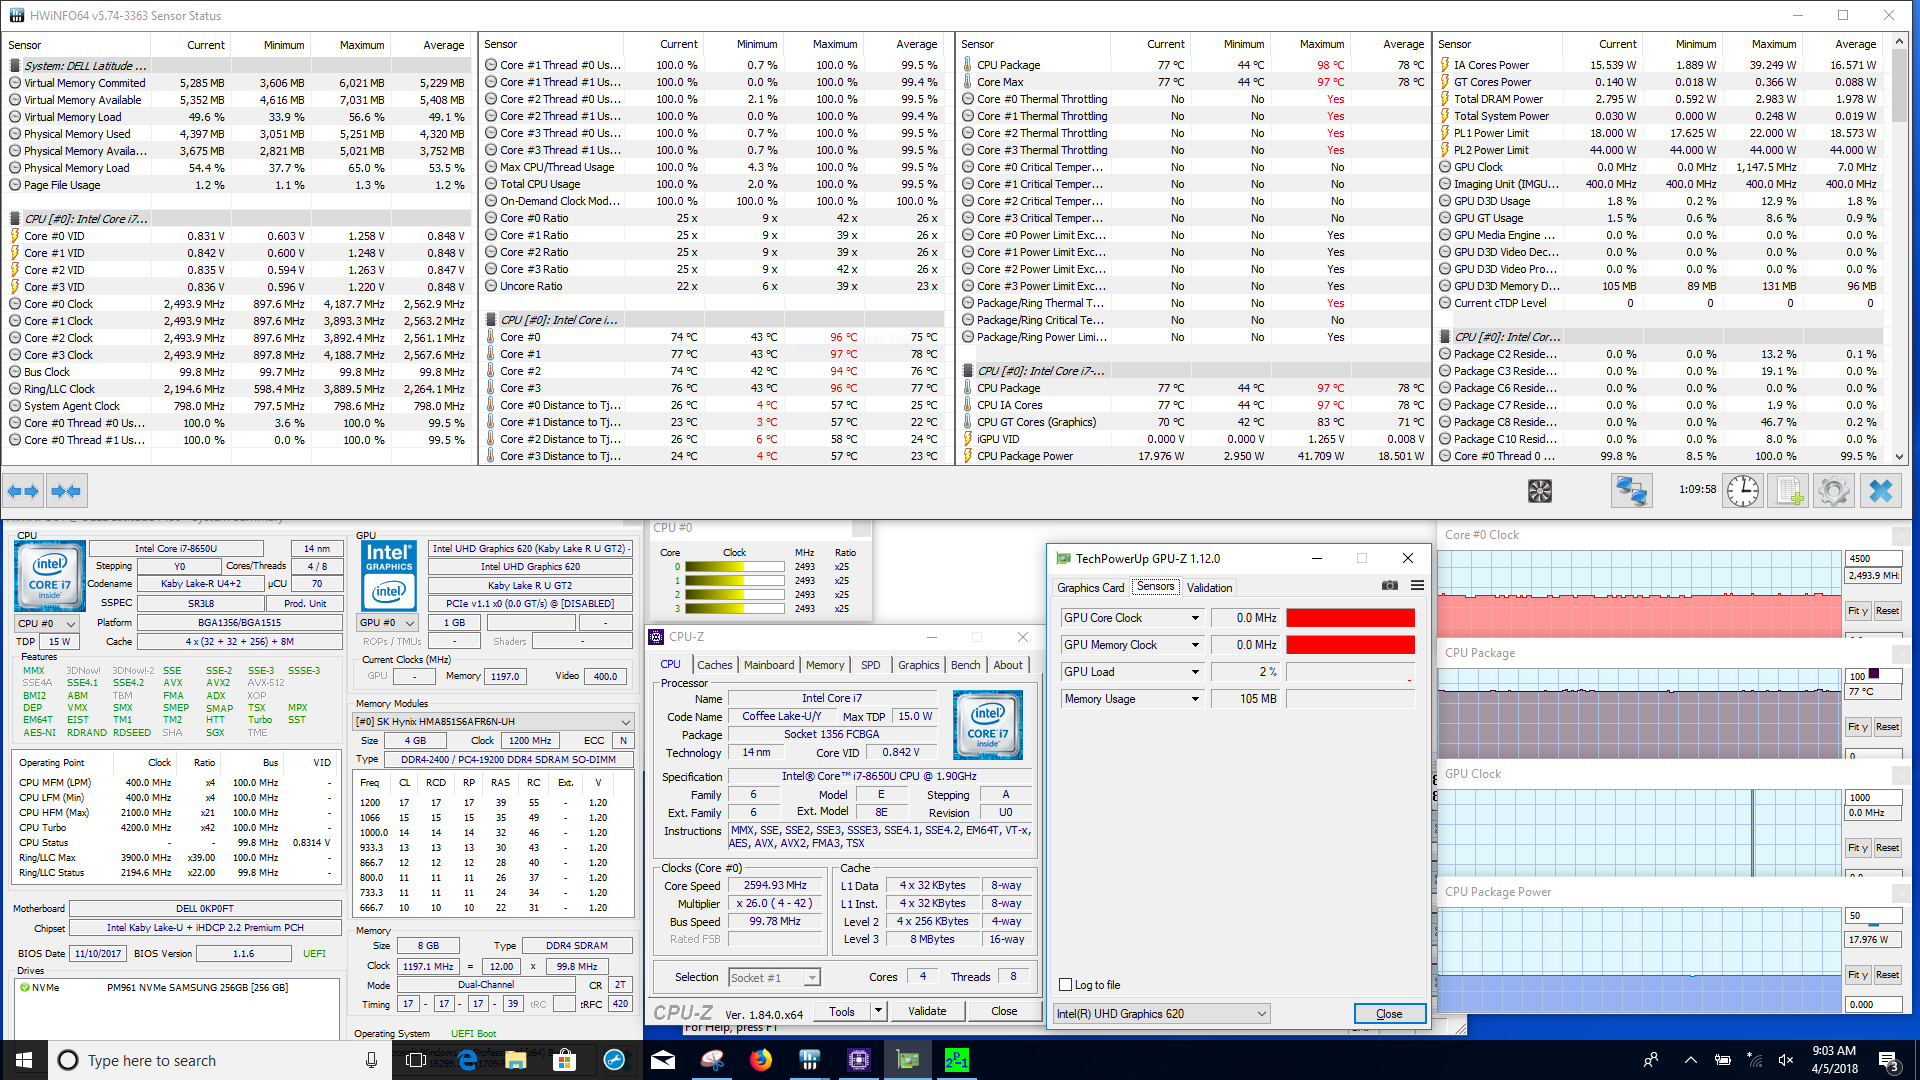This screenshot has height=1080, width=1920.
Task: Click the blue X close sensors icon
Action: pyautogui.click(x=1880, y=491)
